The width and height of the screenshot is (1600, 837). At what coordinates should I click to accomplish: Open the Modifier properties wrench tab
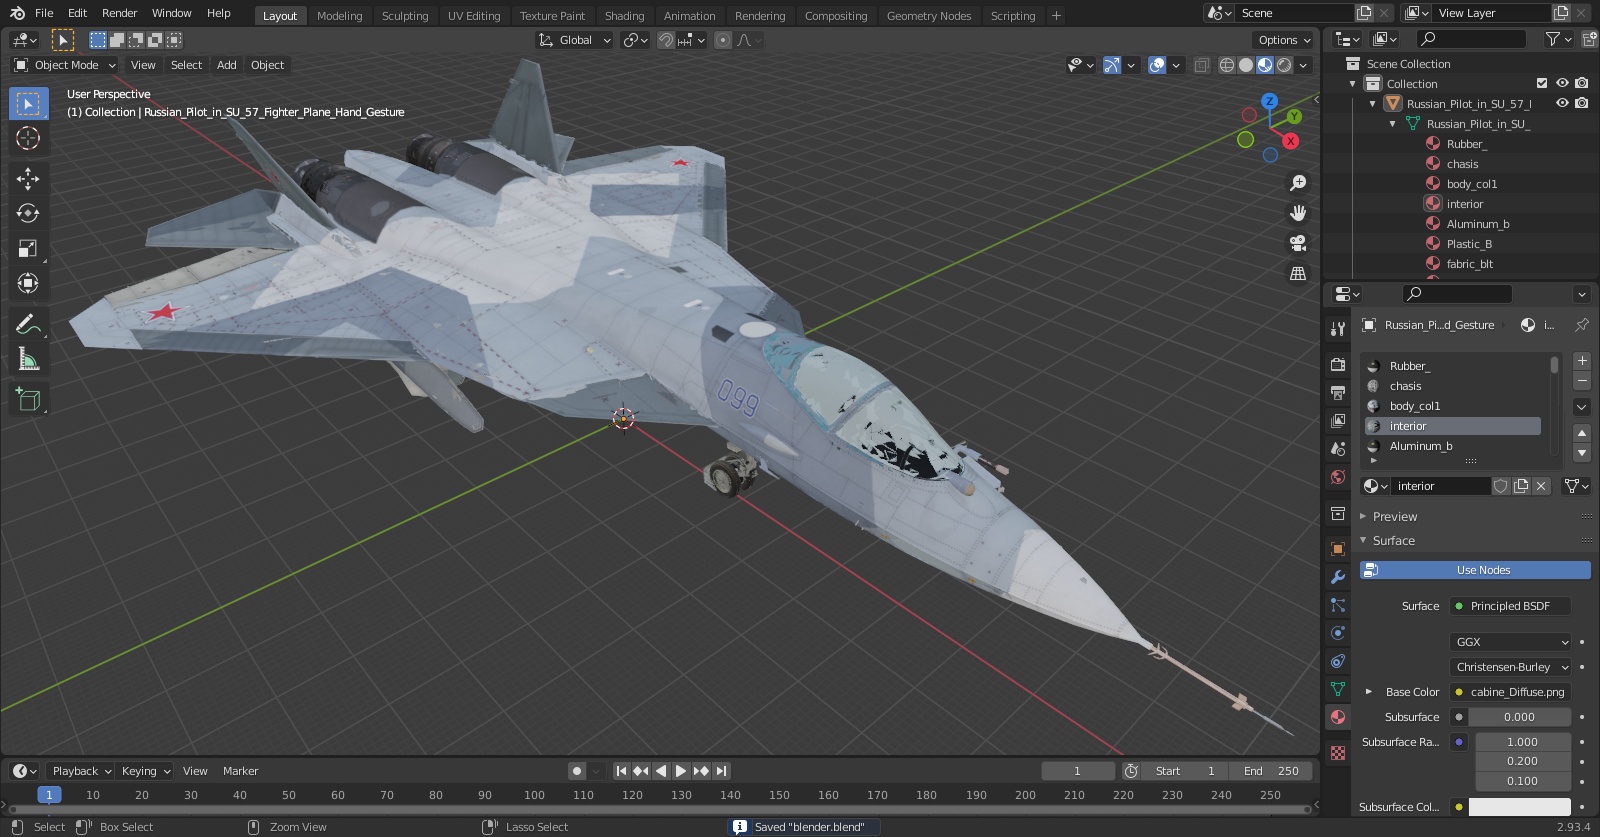1338,577
